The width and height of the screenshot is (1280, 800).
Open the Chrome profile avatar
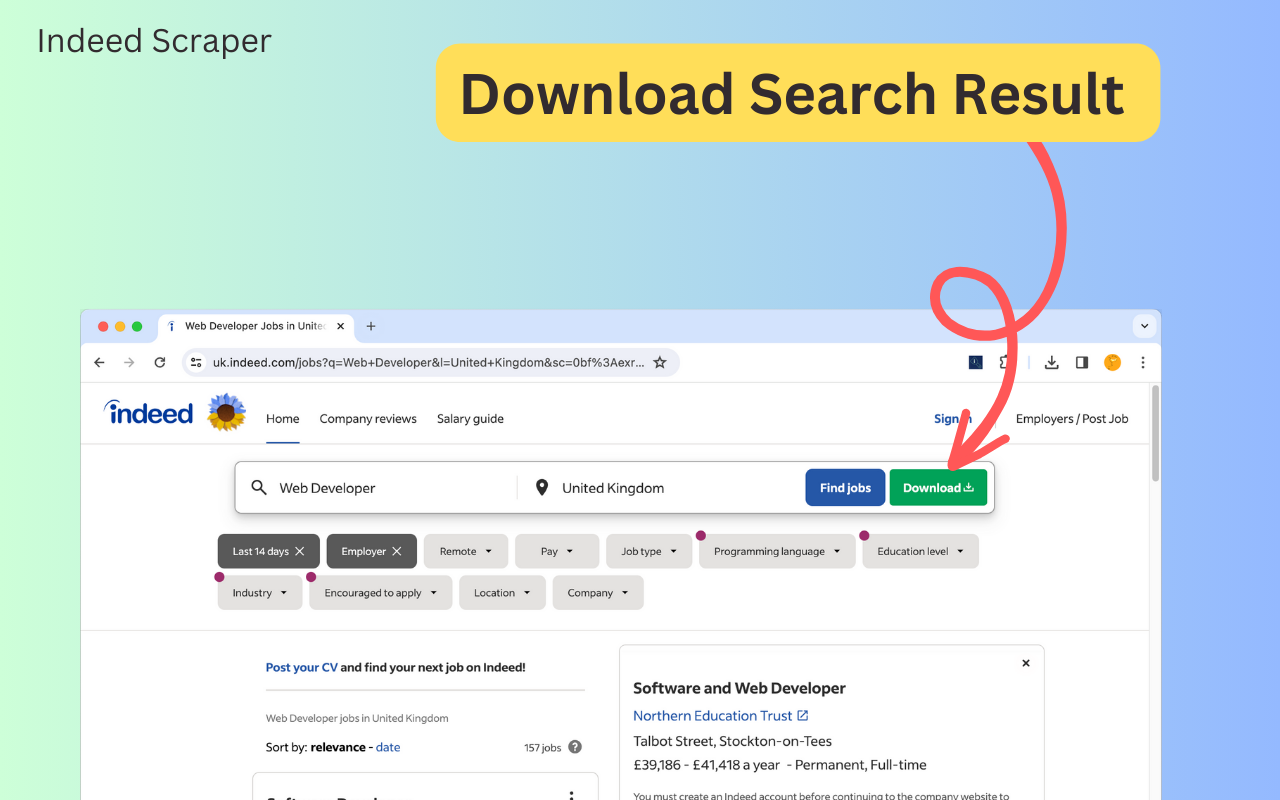coord(1112,363)
